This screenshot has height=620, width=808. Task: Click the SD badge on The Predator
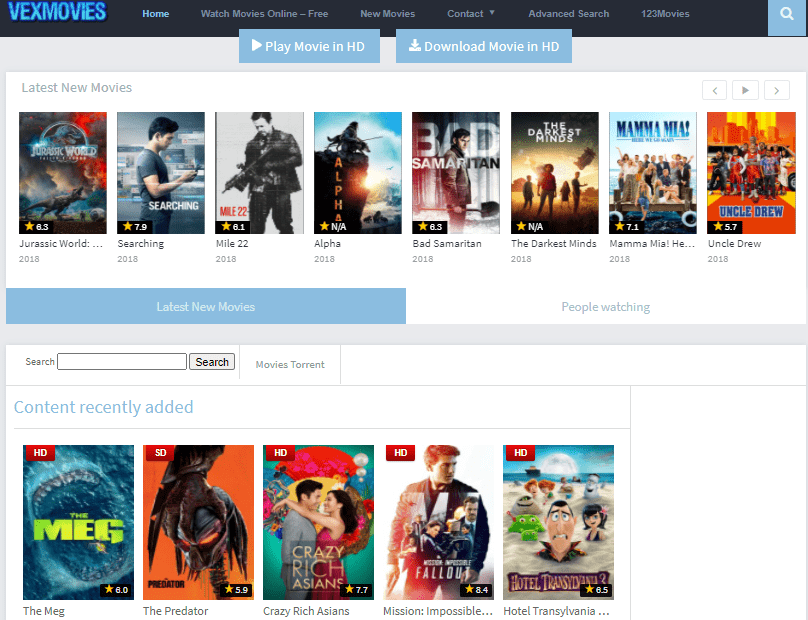[160, 453]
